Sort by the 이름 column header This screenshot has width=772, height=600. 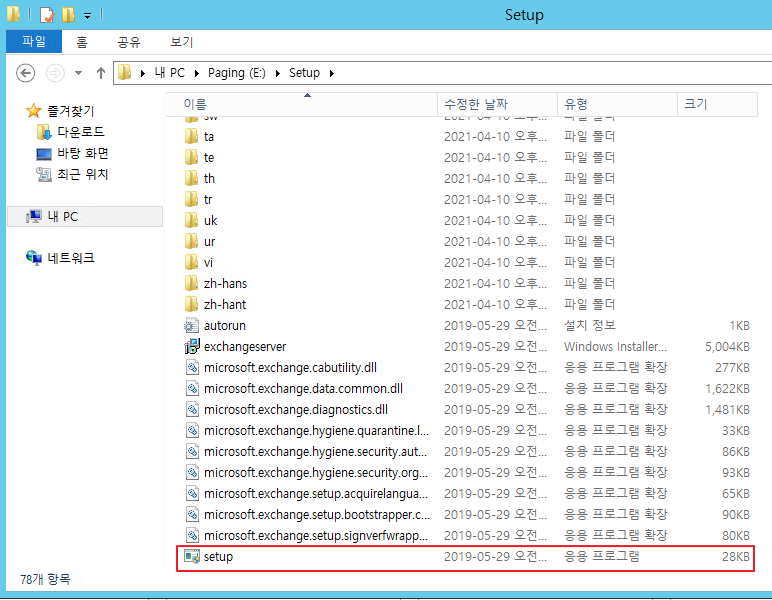click(301, 104)
